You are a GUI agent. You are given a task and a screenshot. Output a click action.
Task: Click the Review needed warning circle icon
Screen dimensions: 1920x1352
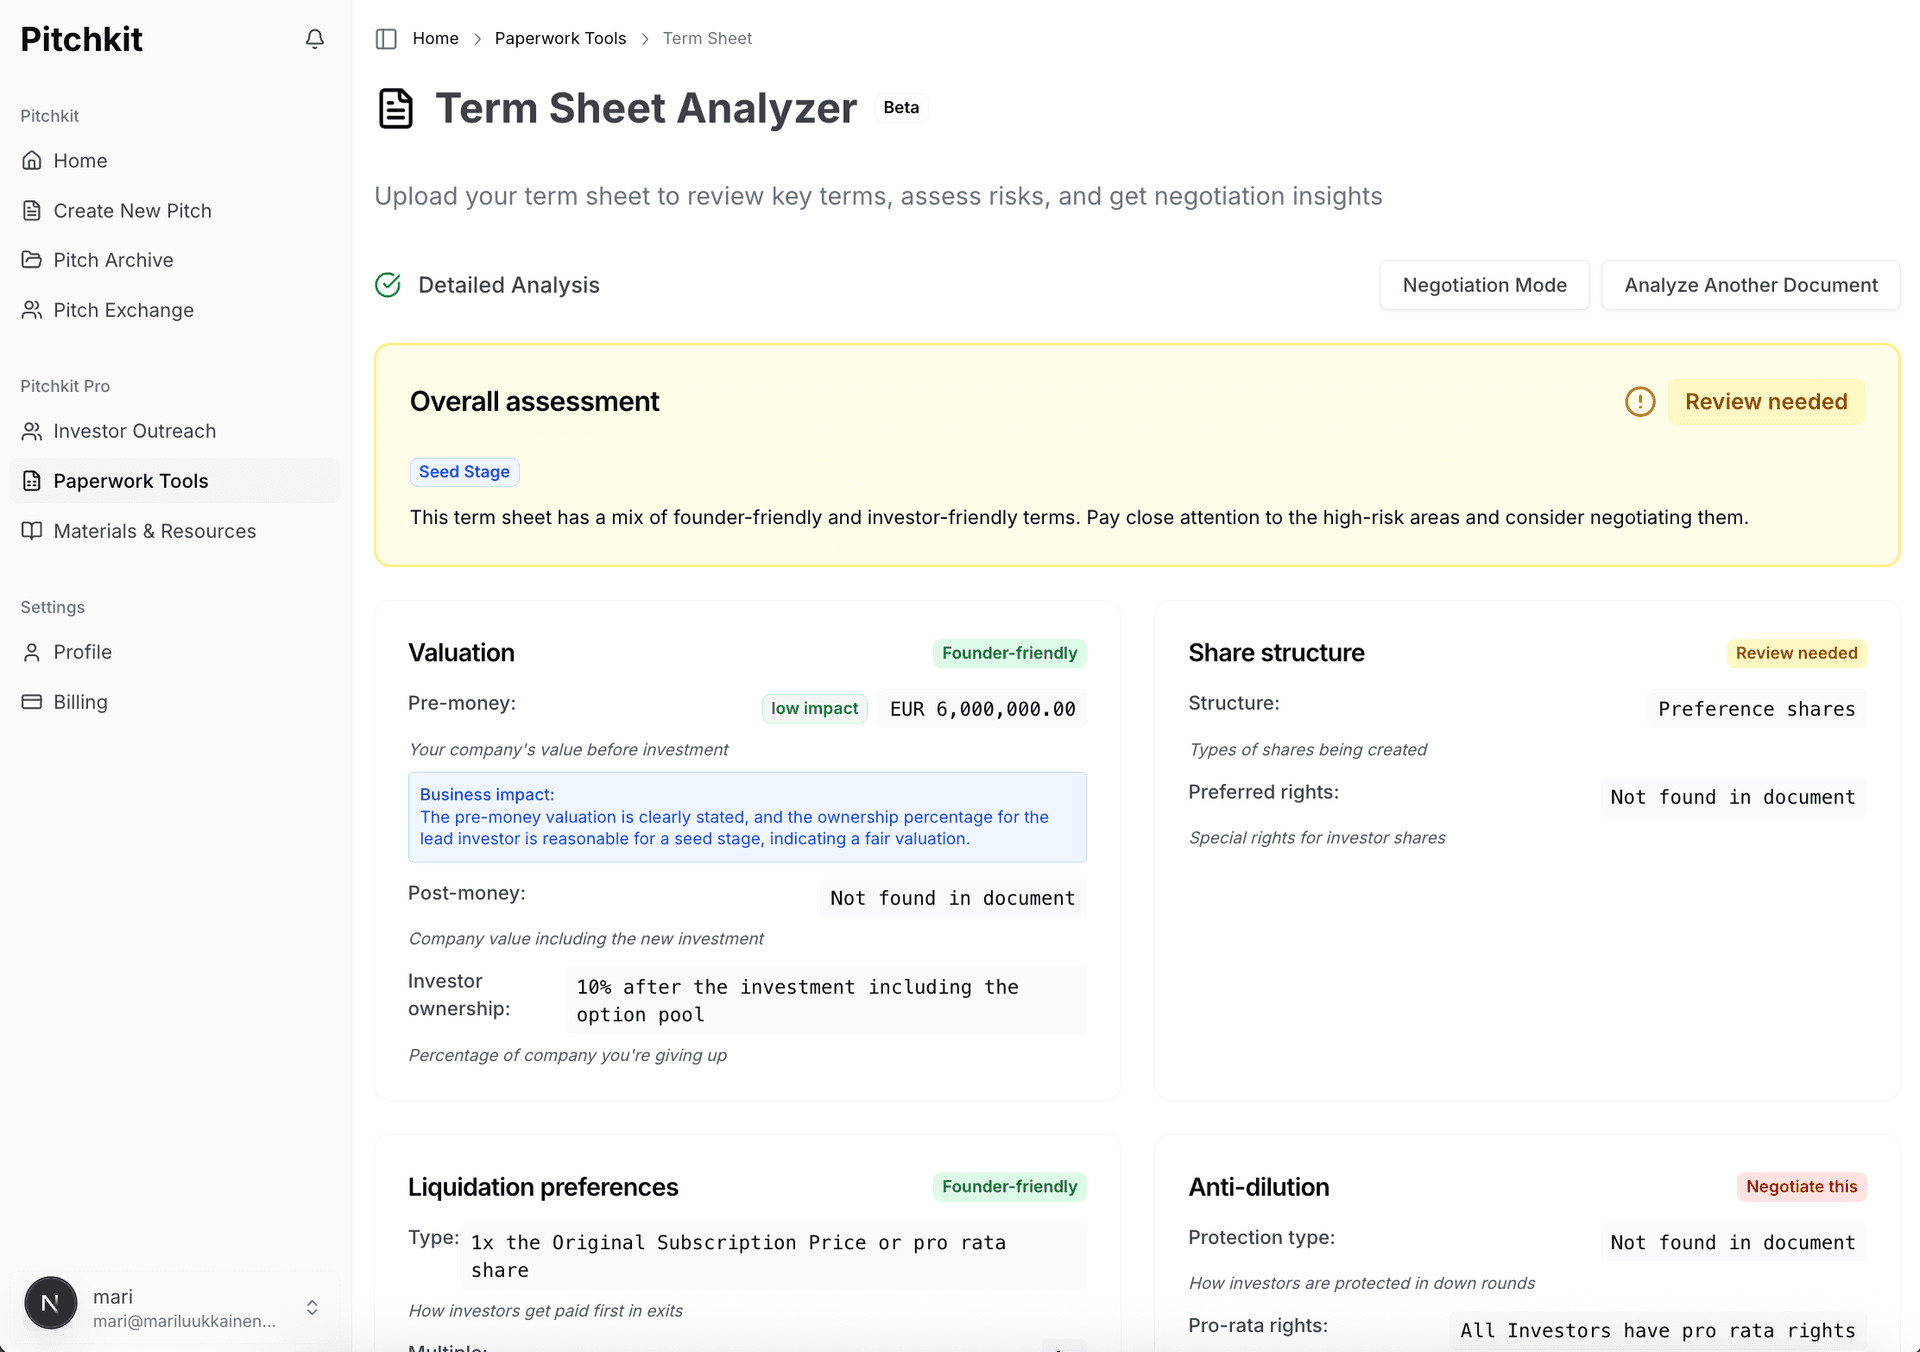pyautogui.click(x=1640, y=402)
